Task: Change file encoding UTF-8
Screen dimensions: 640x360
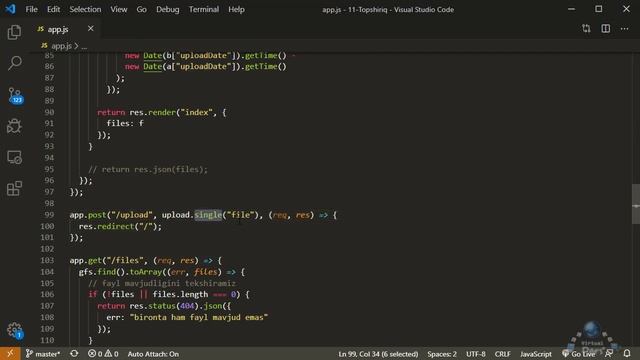Action: tap(476, 354)
